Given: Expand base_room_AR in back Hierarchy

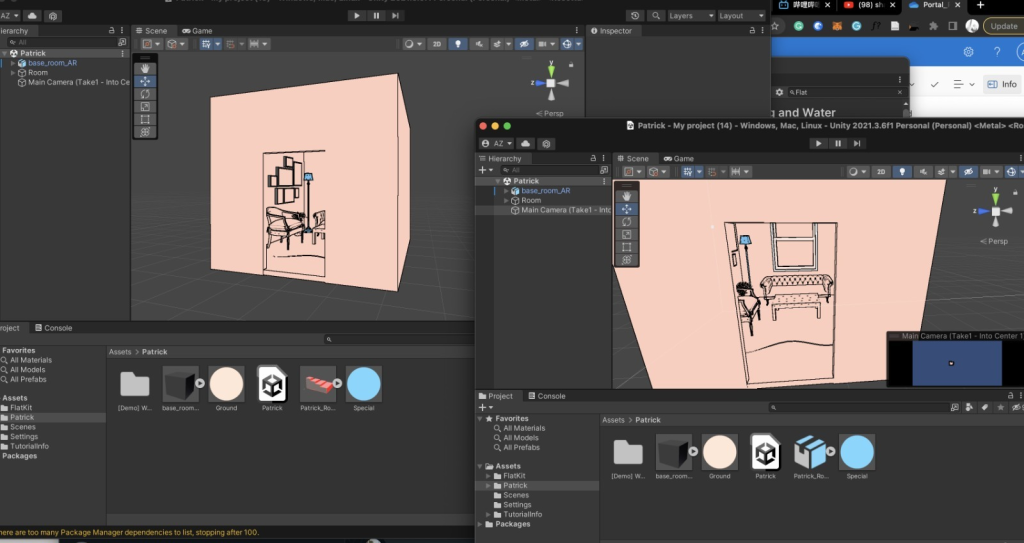Looking at the screenshot, I should [x=12, y=63].
